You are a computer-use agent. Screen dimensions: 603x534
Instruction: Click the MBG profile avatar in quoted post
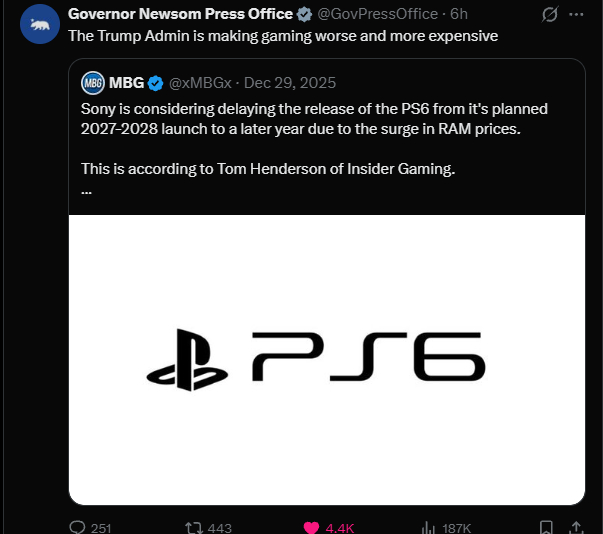(93, 82)
